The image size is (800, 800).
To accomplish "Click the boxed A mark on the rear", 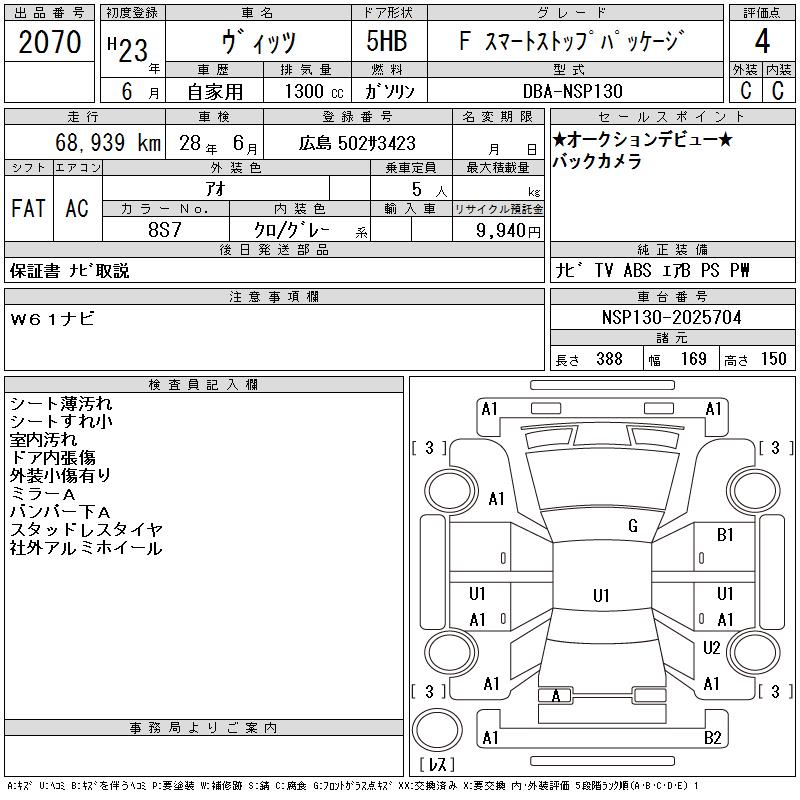I will (x=556, y=696).
